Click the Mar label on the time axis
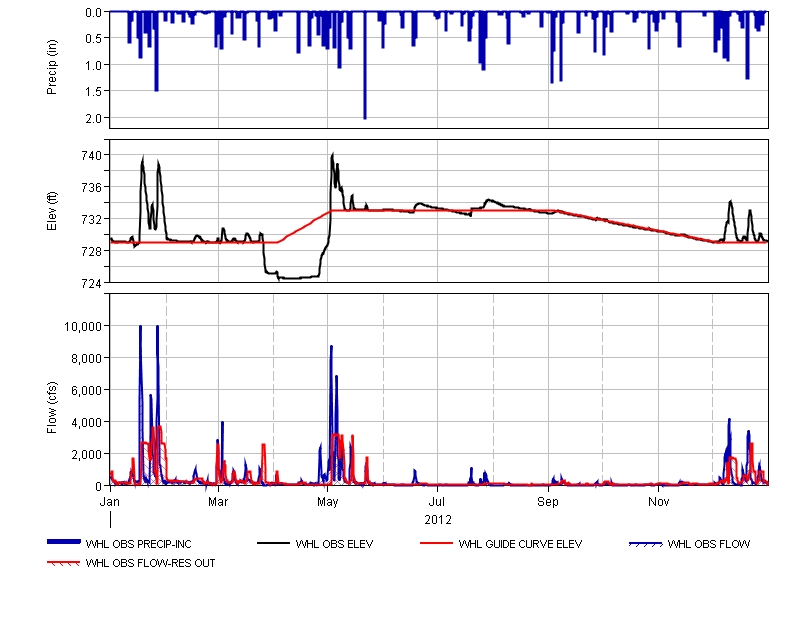 (x=219, y=499)
